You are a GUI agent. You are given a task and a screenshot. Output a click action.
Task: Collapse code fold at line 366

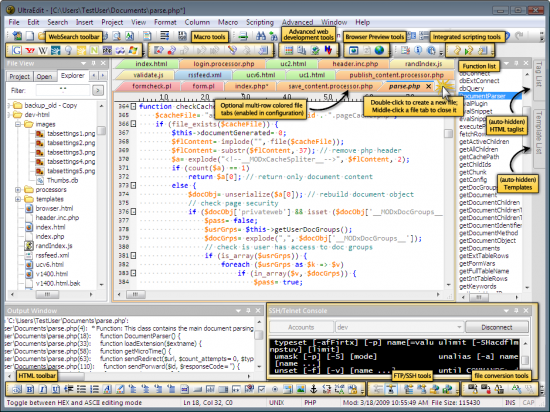(133, 124)
